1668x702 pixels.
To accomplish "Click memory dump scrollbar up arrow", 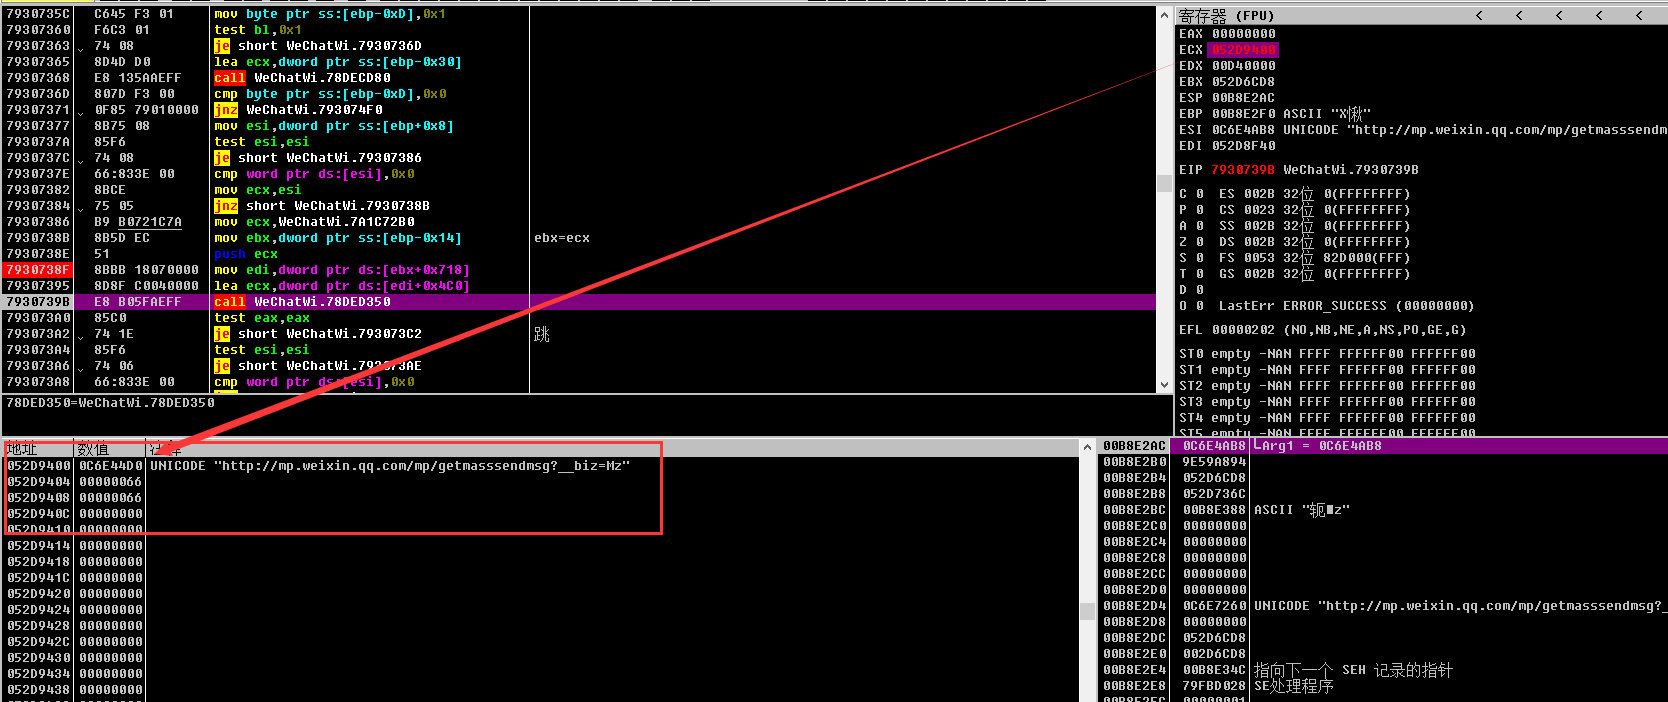I will point(1087,447).
